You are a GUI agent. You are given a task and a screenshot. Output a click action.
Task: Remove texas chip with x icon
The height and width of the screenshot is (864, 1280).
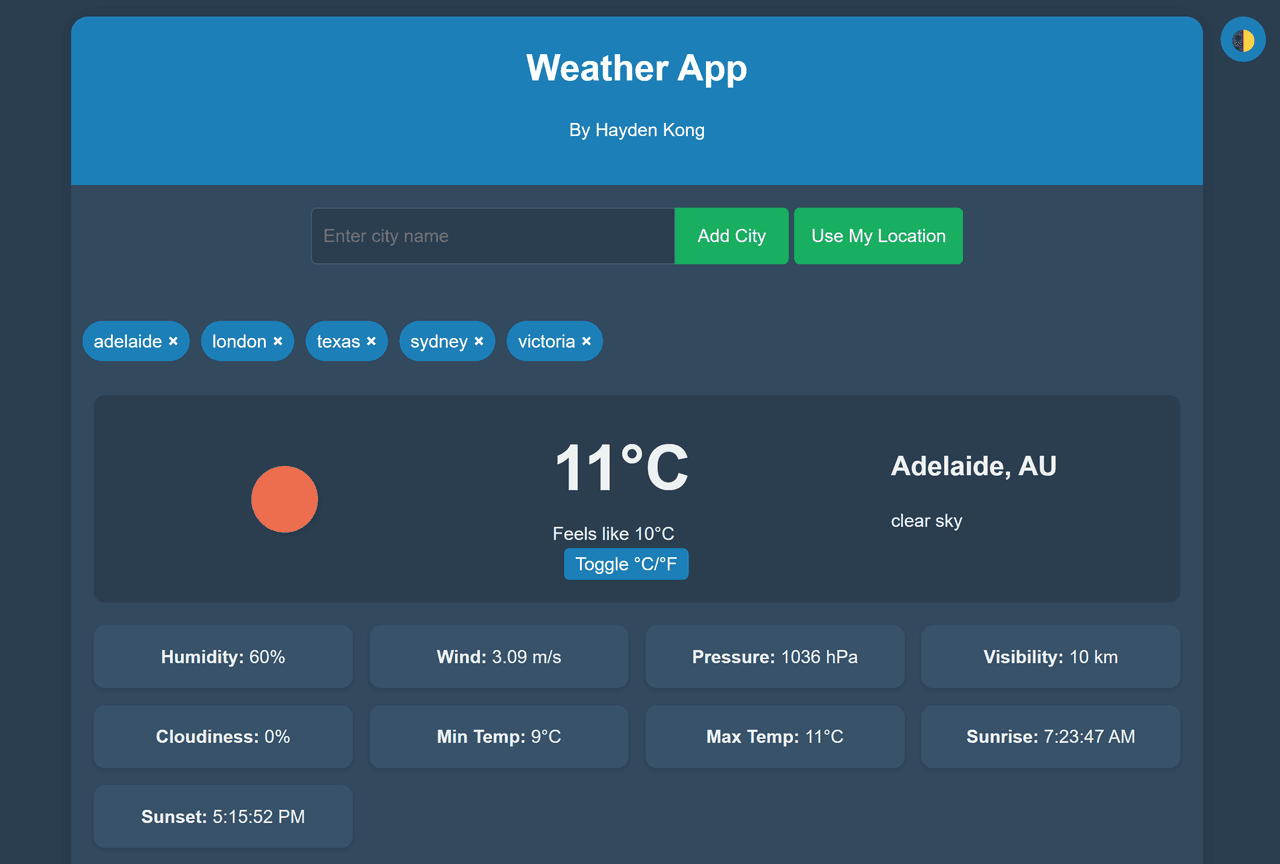tap(371, 342)
